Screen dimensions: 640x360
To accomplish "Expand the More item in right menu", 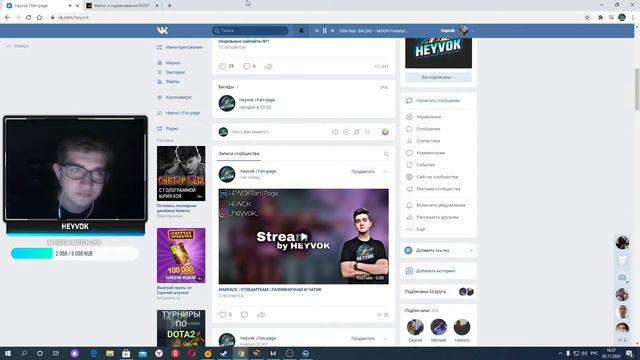I will point(420,229).
